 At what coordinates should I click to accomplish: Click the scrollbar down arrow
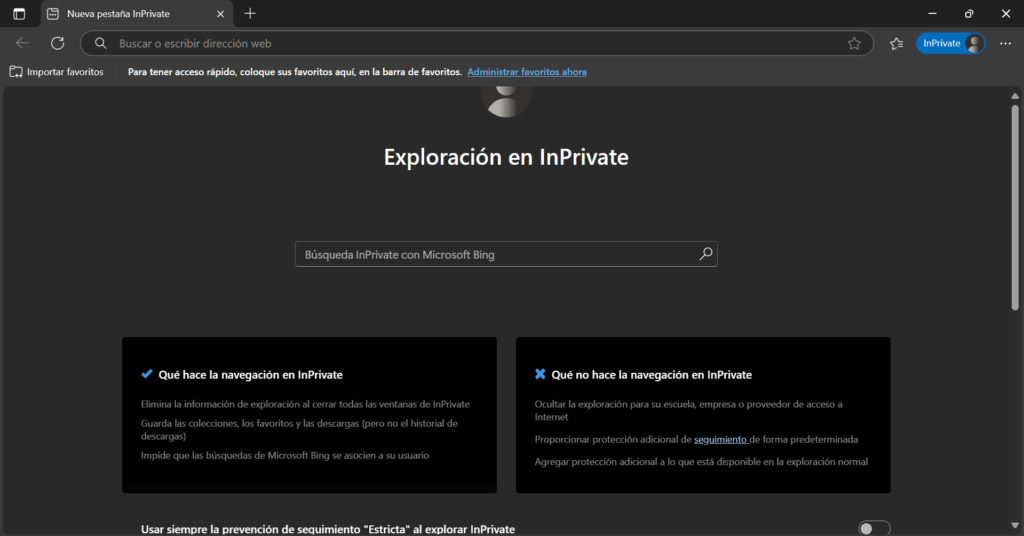(1015, 526)
